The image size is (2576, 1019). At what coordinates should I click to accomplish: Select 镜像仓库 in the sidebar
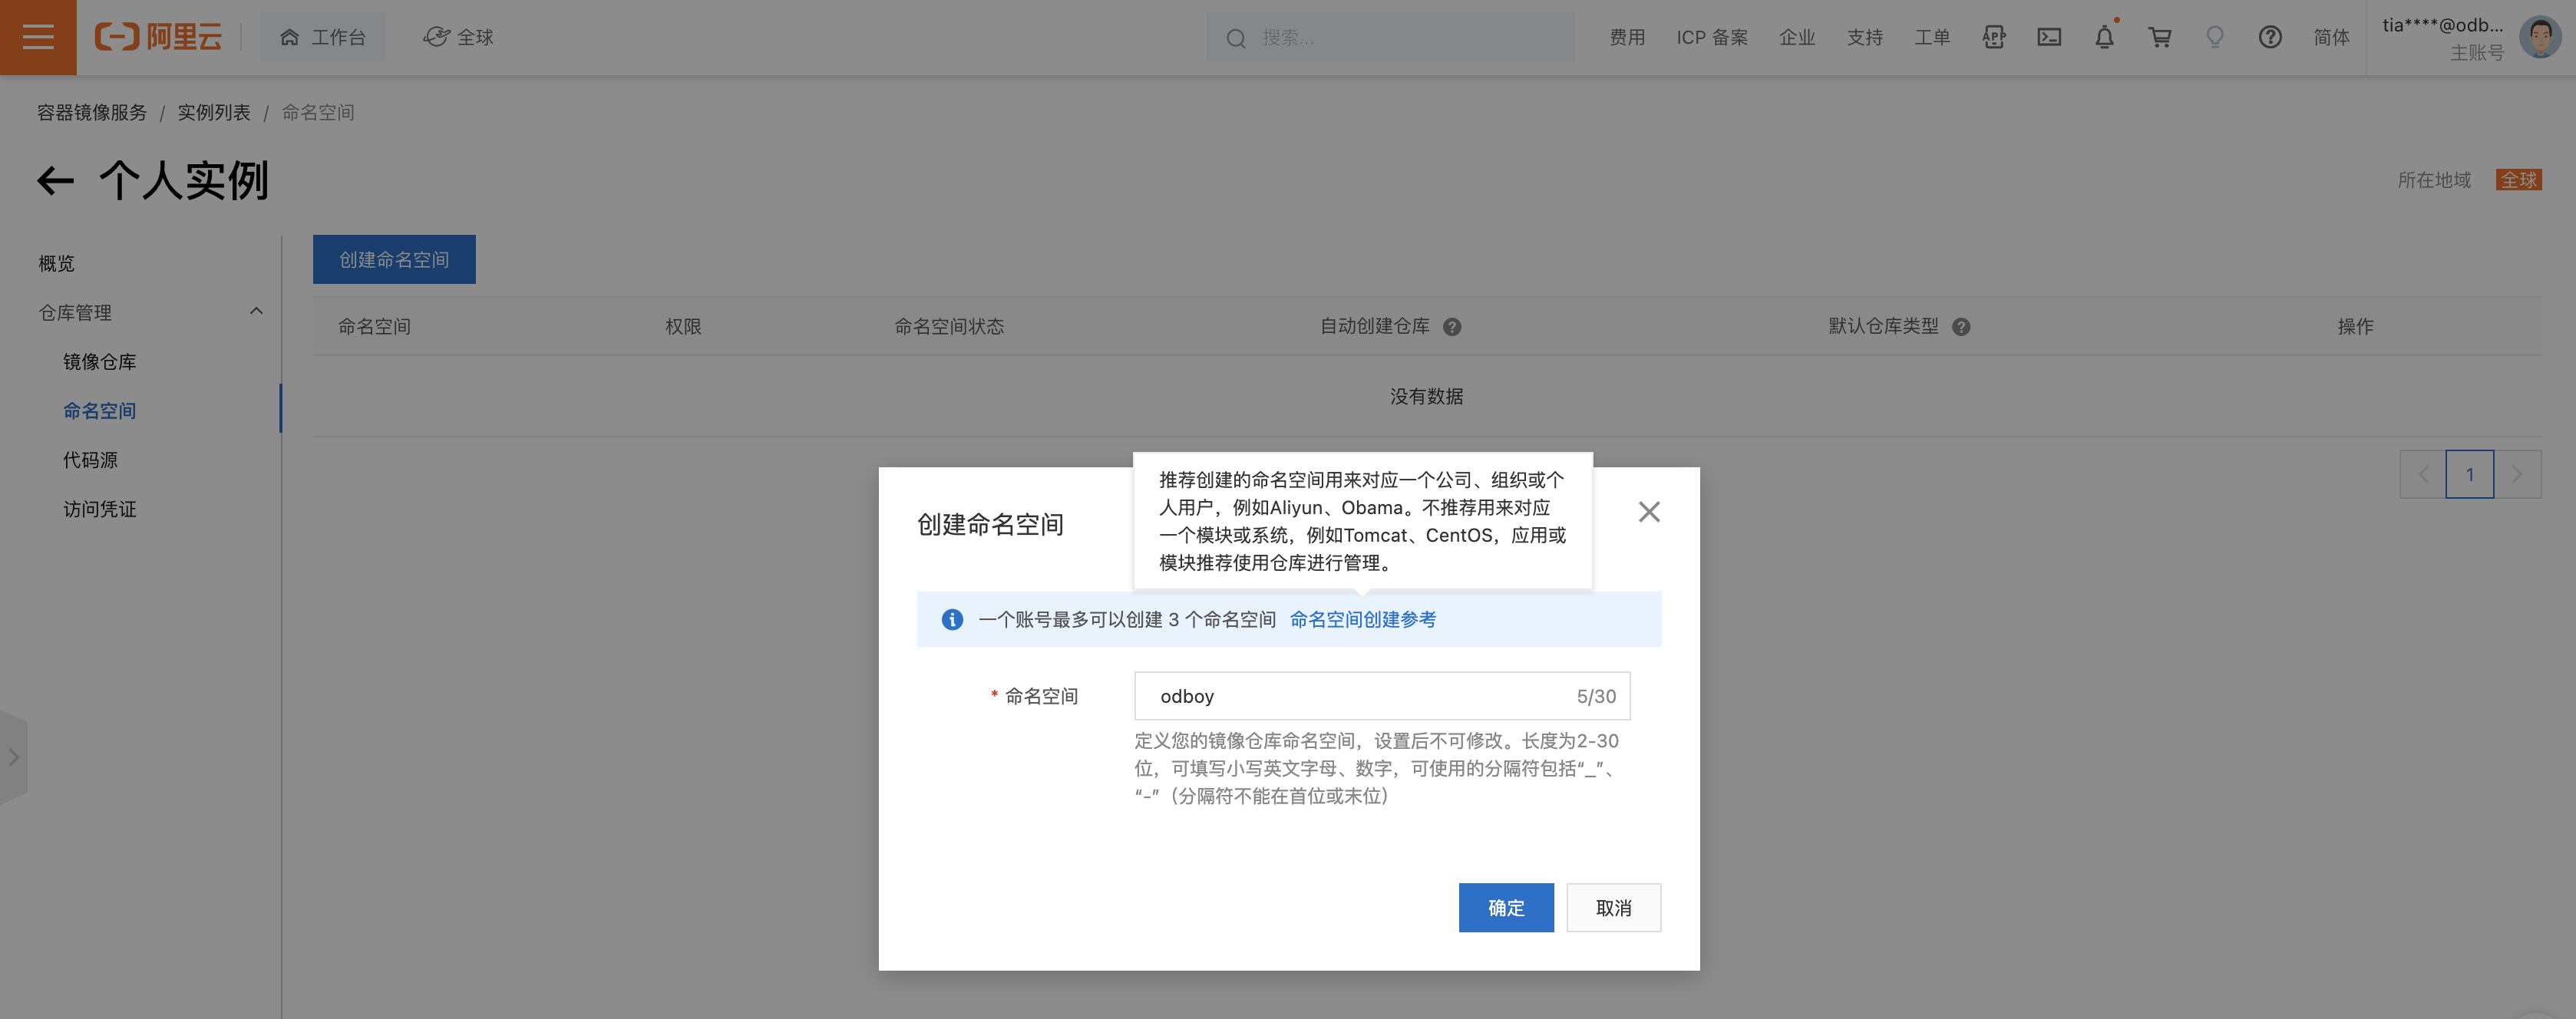point(99,362)
